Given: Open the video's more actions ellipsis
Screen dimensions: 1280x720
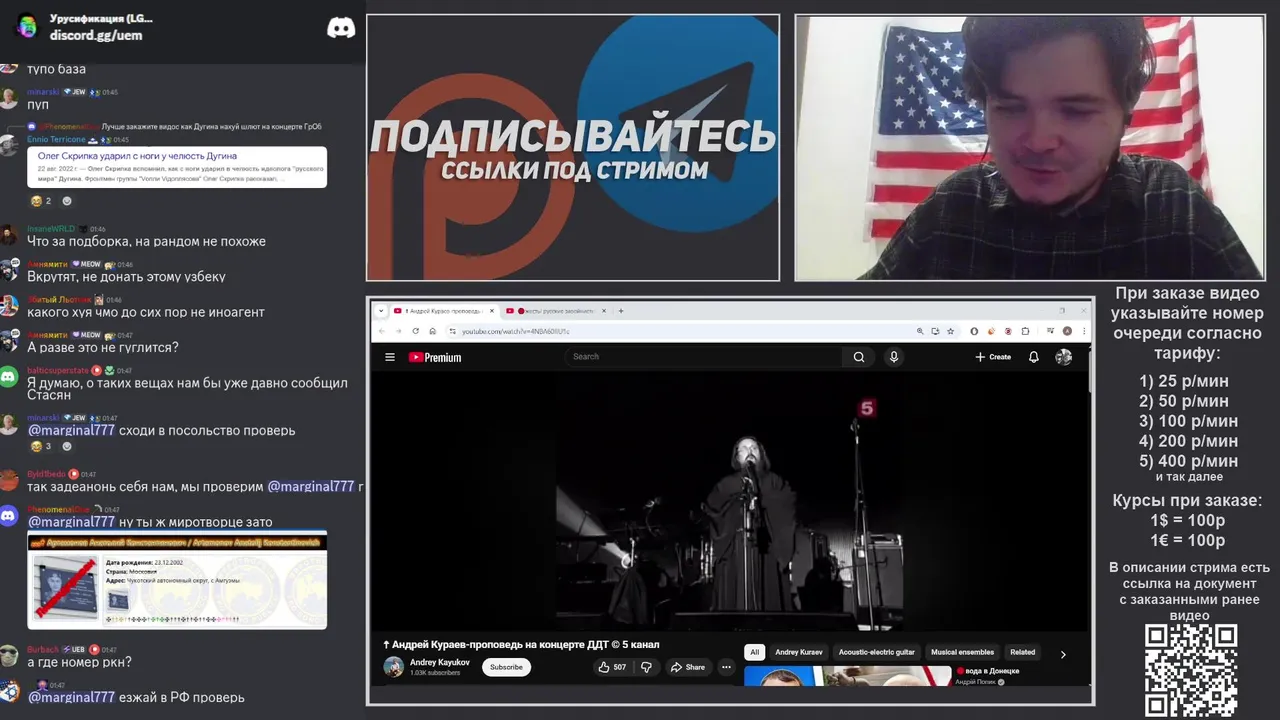Looking at the screenshot, I should pyautogui.click(x=726, y=667).
